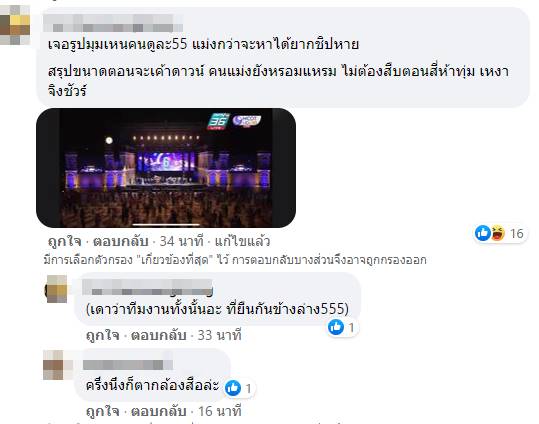This screenshot has width=539, height=424.
Task: Click ถูกใจ under the main comment
Action: pos(65,241)
